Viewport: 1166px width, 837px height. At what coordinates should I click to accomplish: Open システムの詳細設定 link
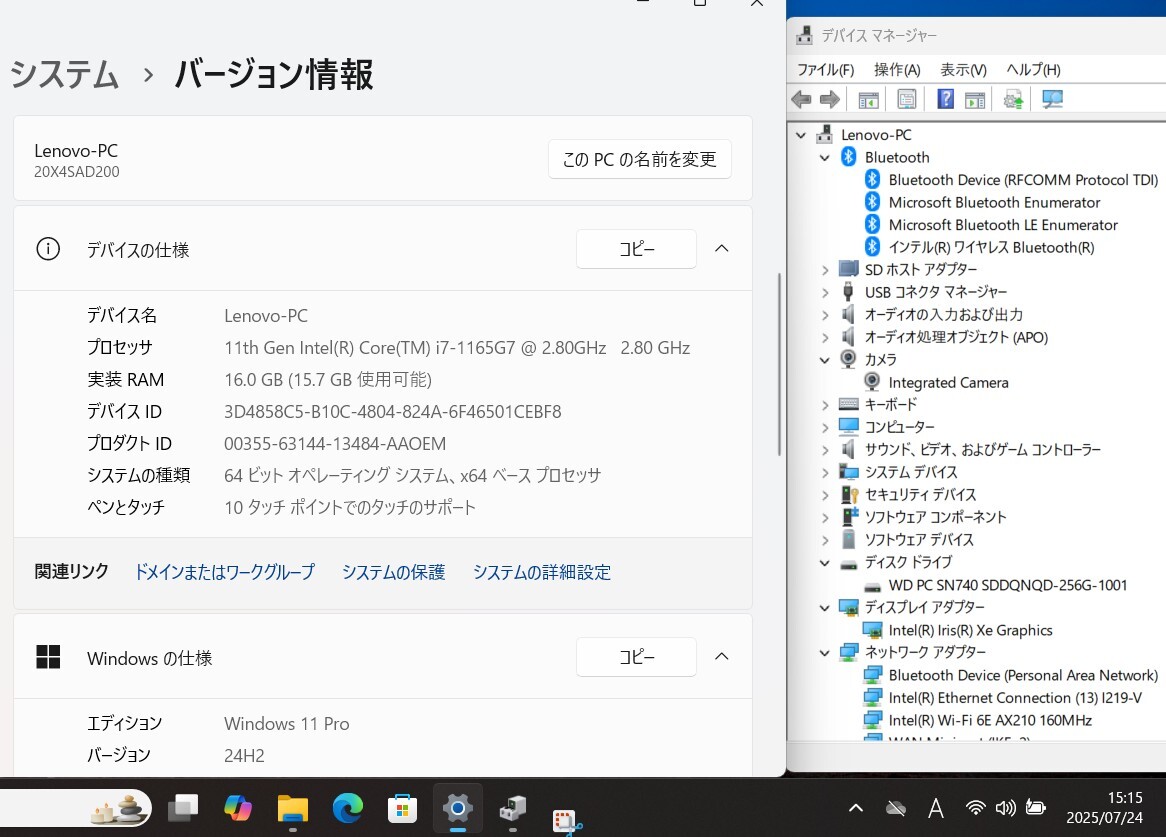(542, 572)
